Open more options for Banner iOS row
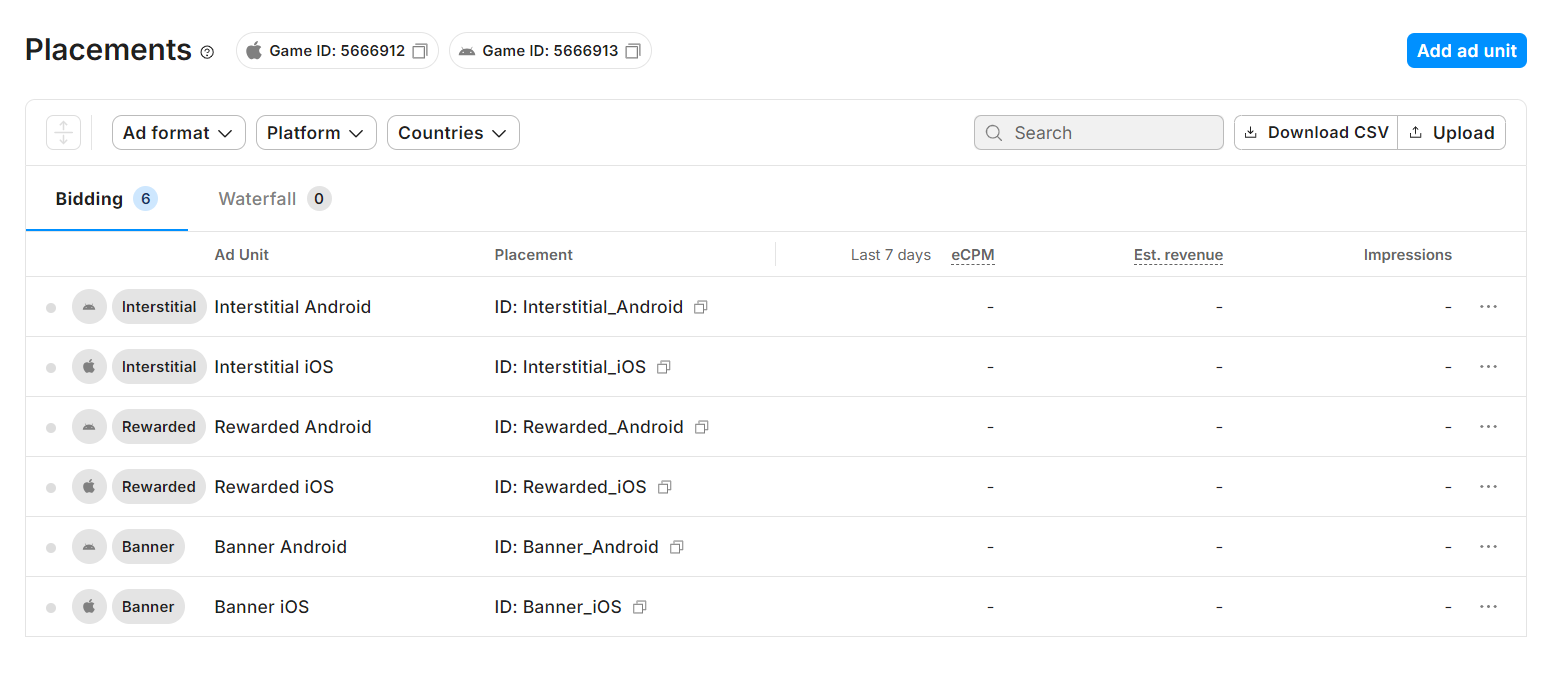 click(1488, 607)
